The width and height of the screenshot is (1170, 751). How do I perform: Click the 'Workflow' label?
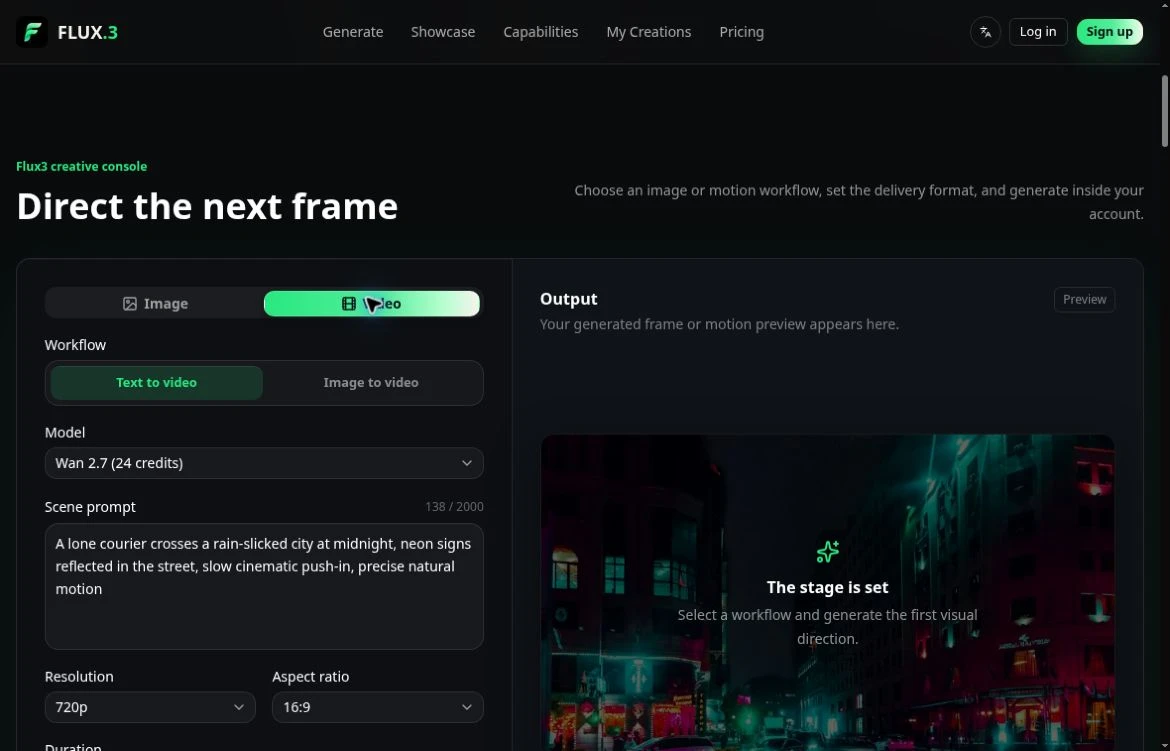pos(75,345)
